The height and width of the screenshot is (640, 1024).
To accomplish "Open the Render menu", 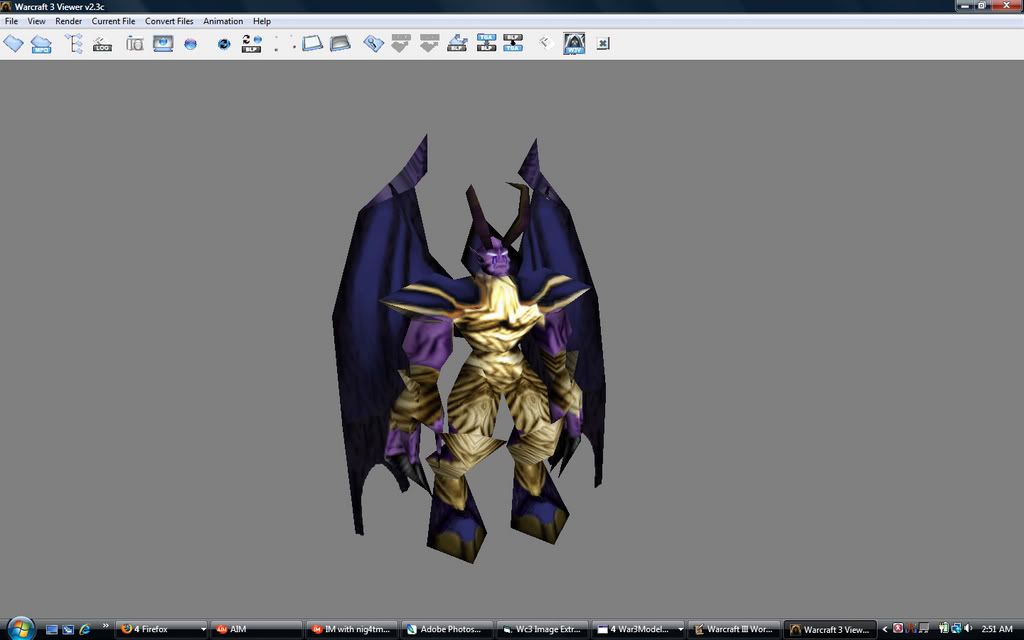I will click(x=68, y=21).
